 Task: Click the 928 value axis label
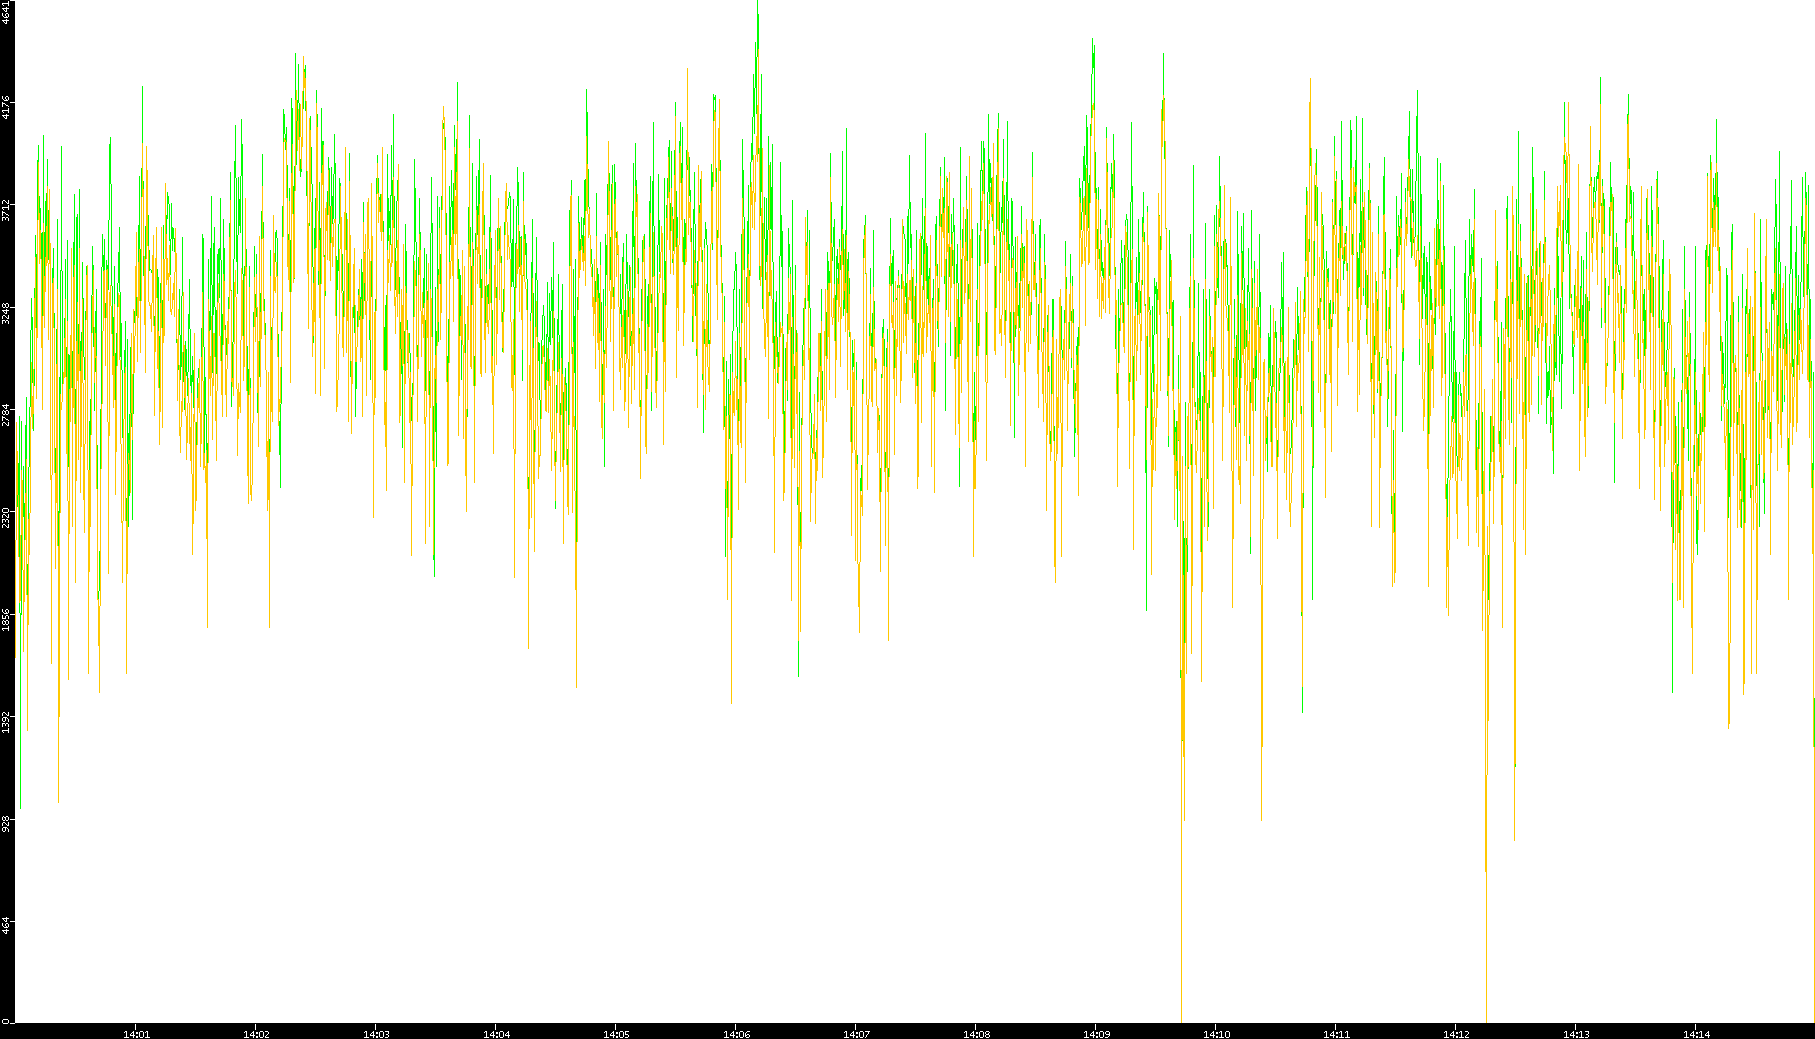click(6, 823)
